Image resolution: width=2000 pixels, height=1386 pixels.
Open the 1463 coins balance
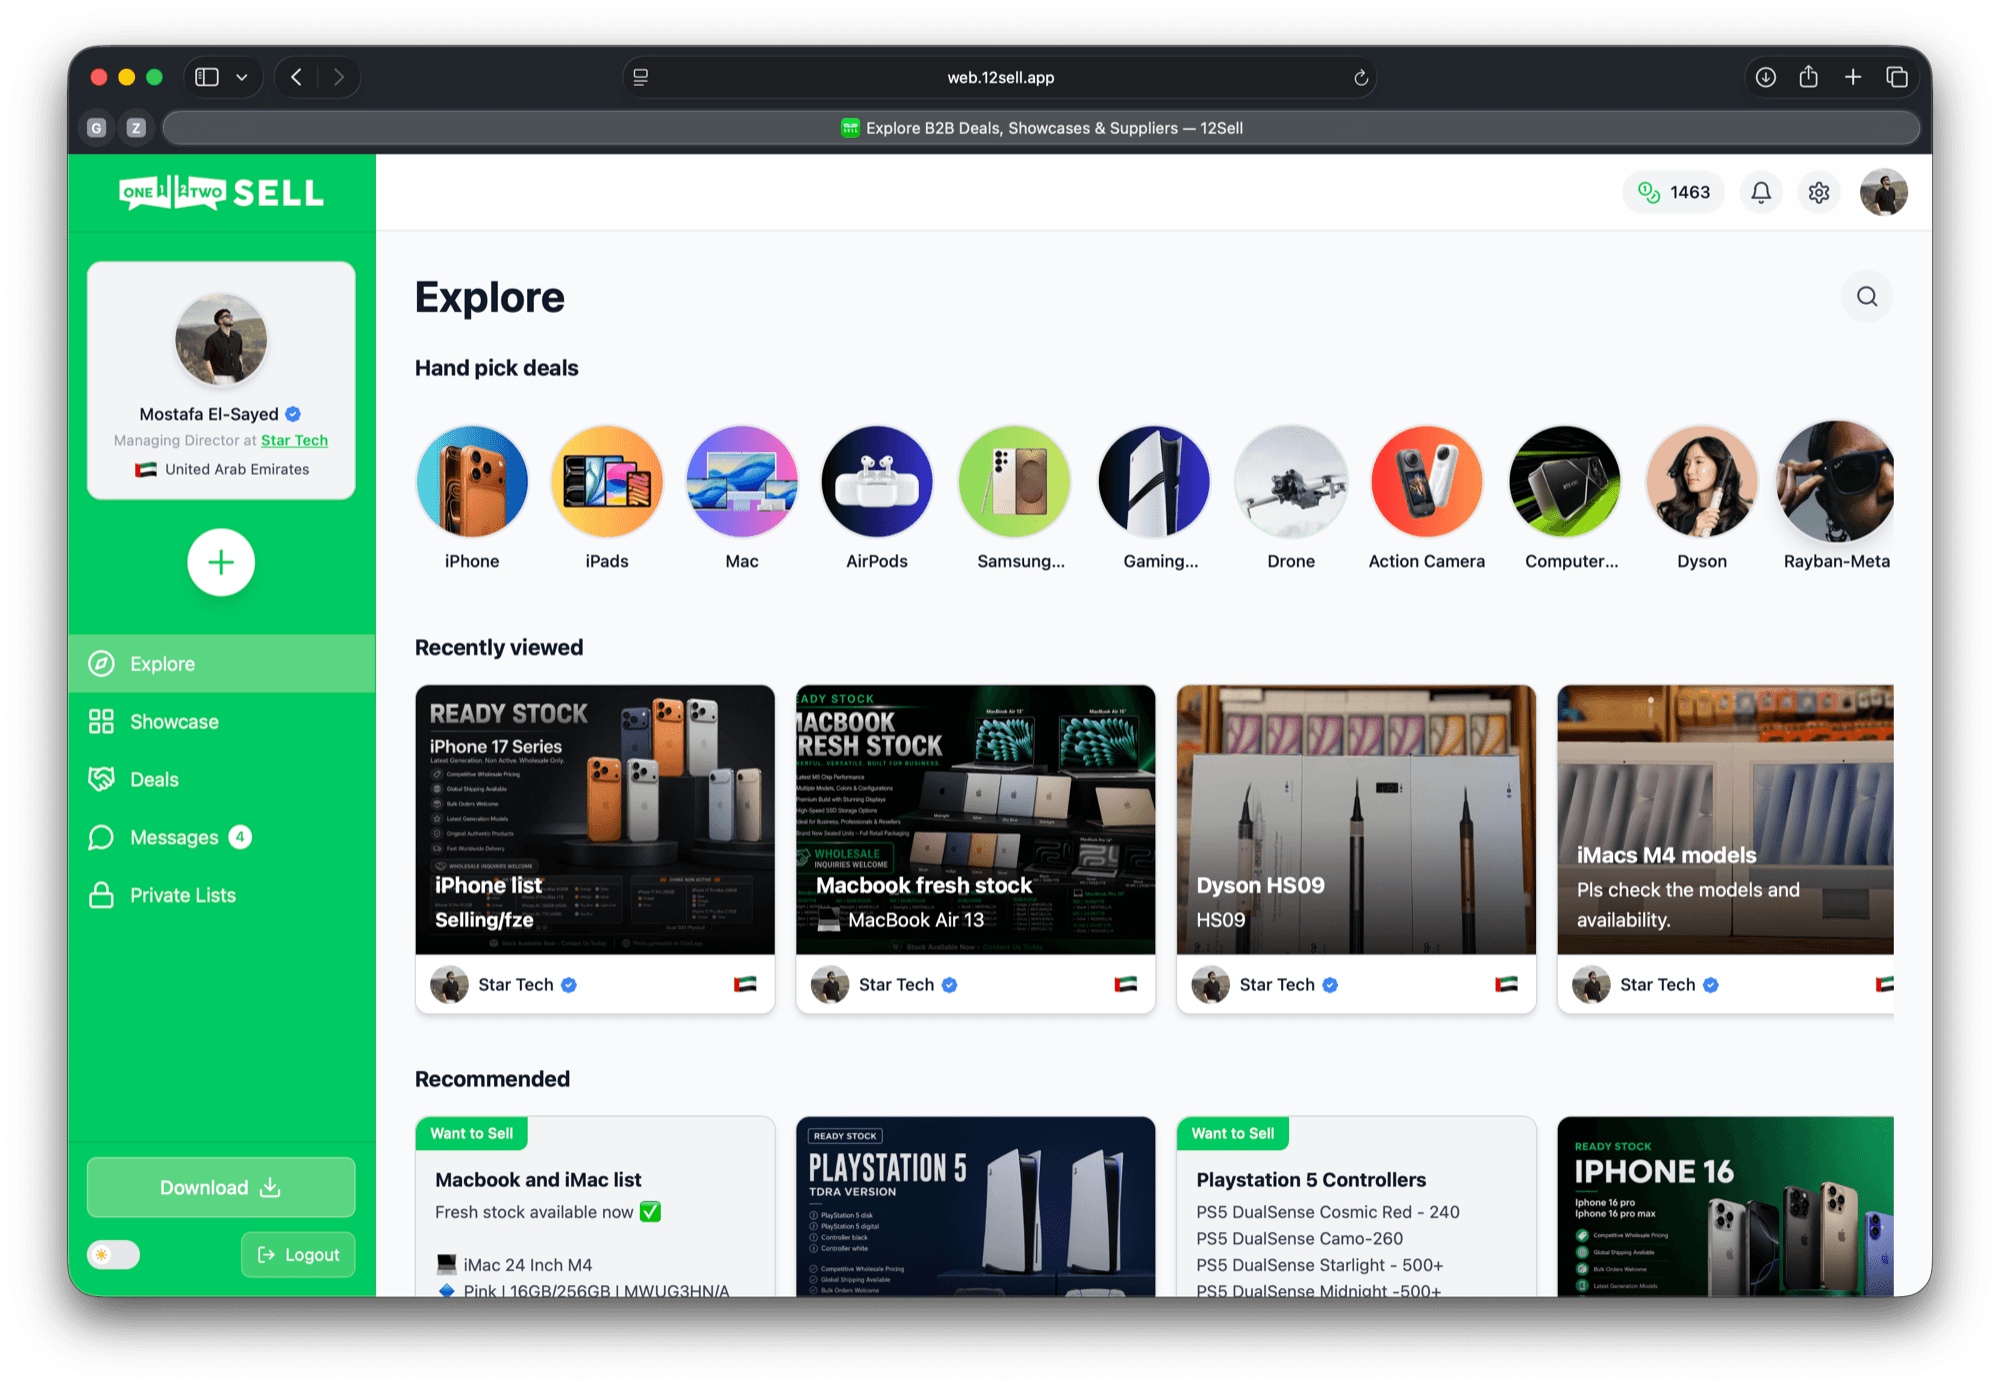click(1674, 192)
